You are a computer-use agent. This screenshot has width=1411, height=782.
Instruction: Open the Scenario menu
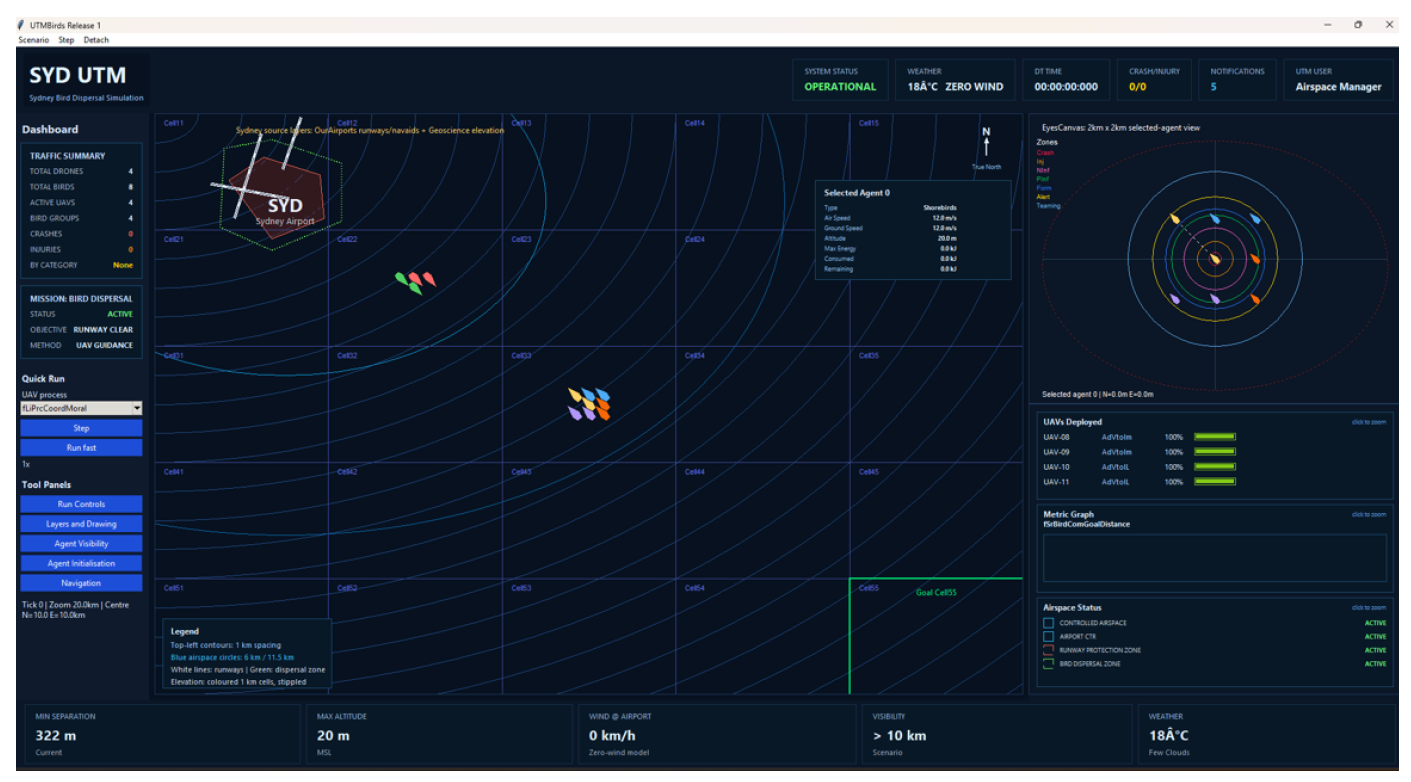coord(33,40)
